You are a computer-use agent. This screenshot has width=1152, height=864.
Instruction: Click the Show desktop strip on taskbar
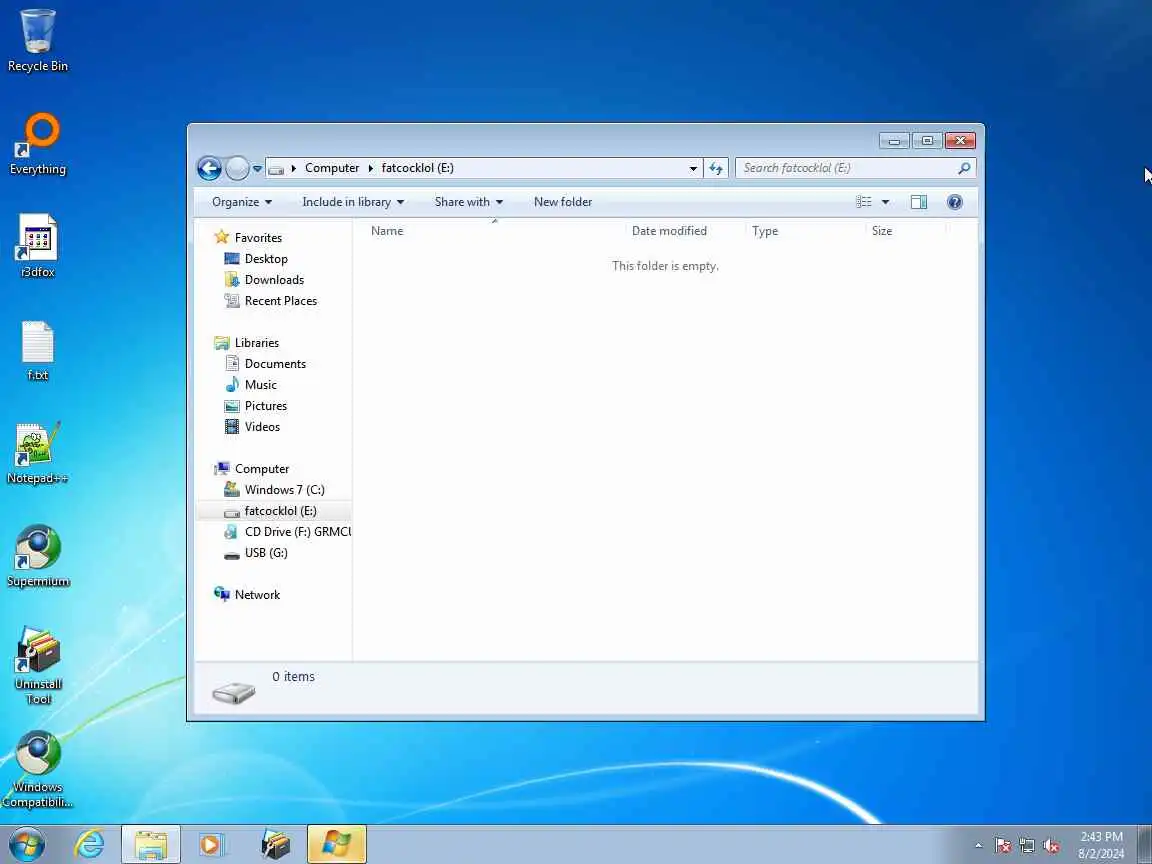pos(1145,845)
